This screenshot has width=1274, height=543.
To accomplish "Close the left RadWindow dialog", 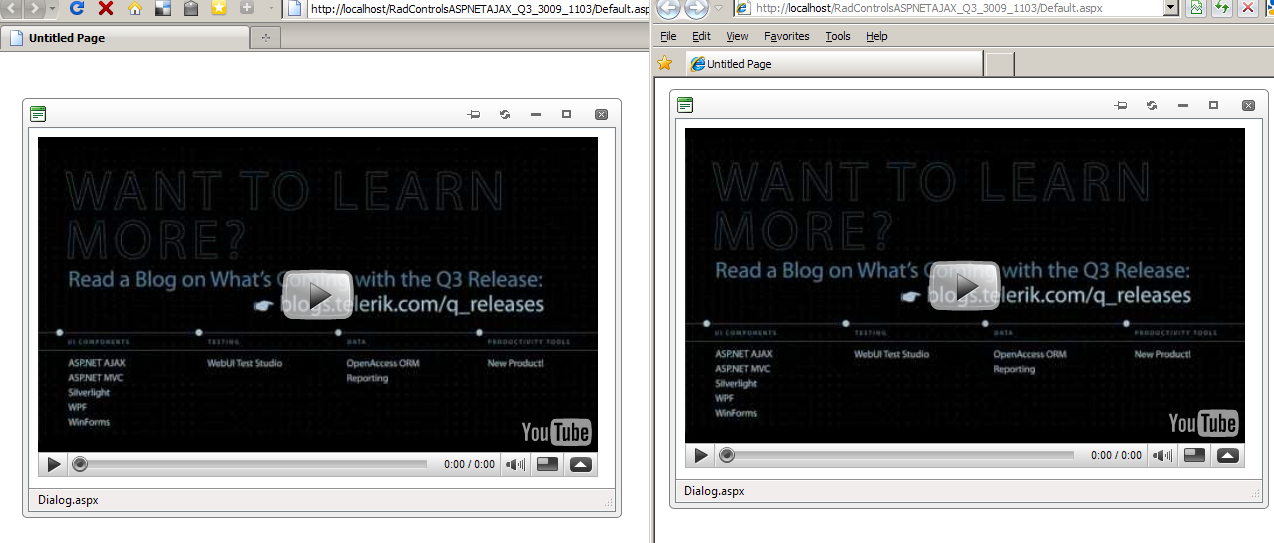I will point(601,115).
